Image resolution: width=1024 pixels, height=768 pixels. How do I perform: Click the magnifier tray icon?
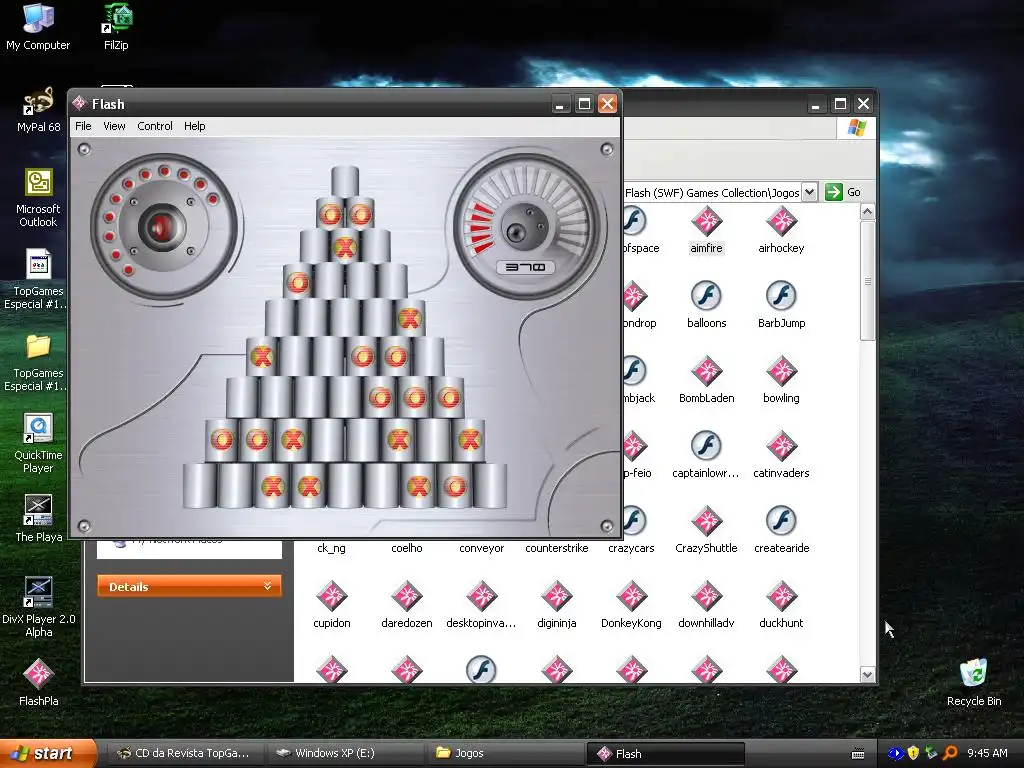pos(950,753)
